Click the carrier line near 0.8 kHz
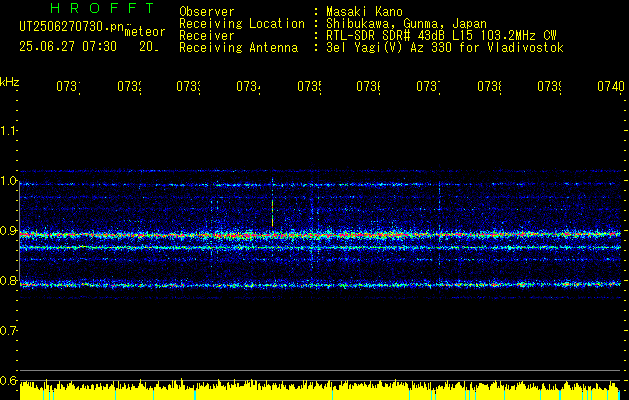This screenshot has width=629, height=400. tap(320, 285)
